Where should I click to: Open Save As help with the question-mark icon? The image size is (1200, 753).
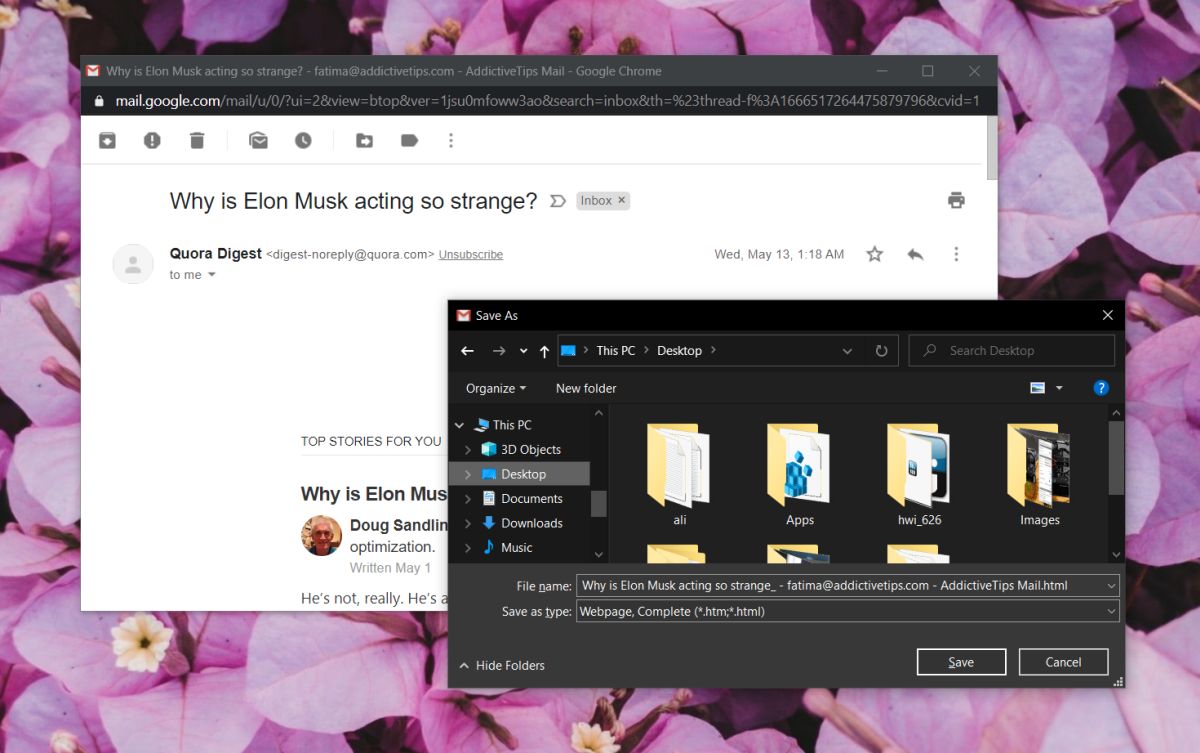click(1101, 388)
